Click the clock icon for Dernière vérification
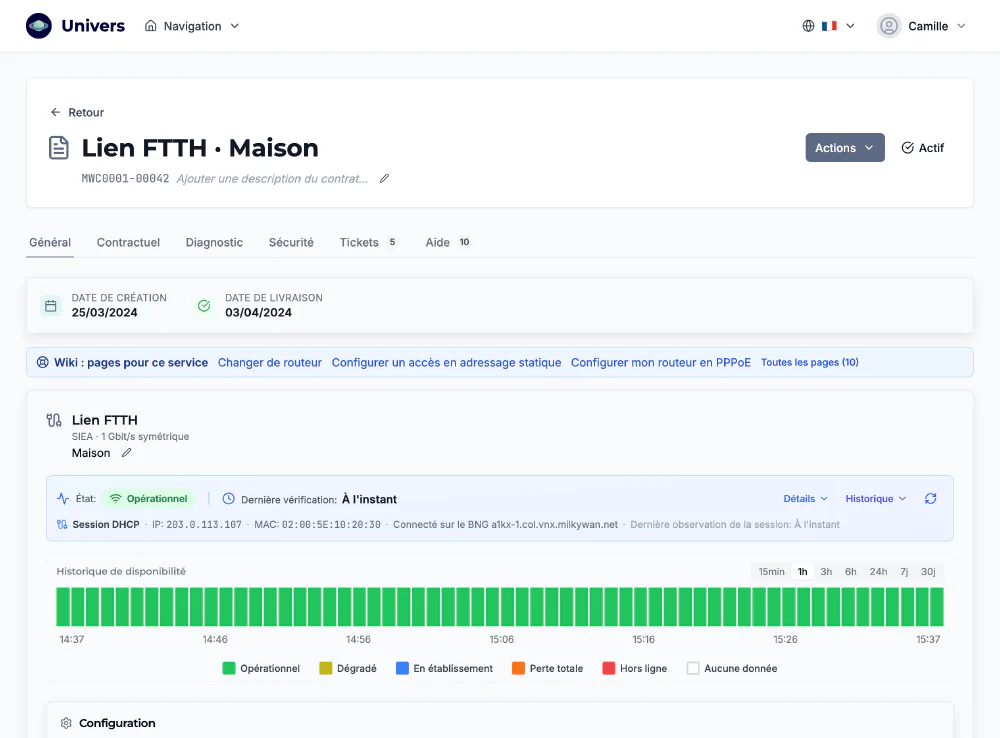1000x738 pixels. point(228,499)
